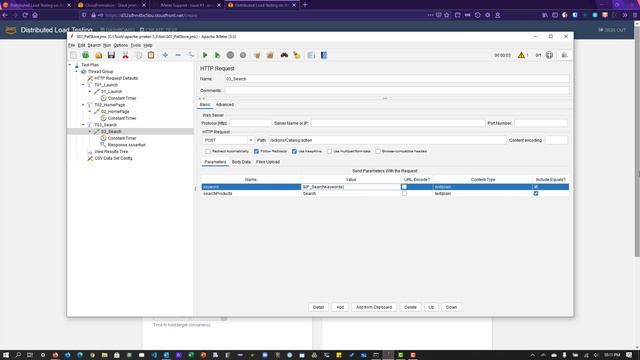Toggle URL Encode for searchProducts row
640x360 pixels.
[x=404, y=193]
